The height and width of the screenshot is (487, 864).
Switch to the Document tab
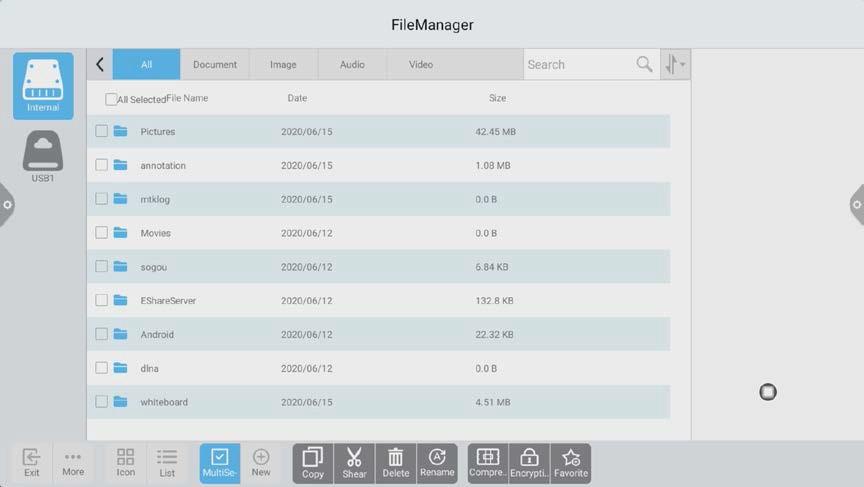(x=215, y=64)
